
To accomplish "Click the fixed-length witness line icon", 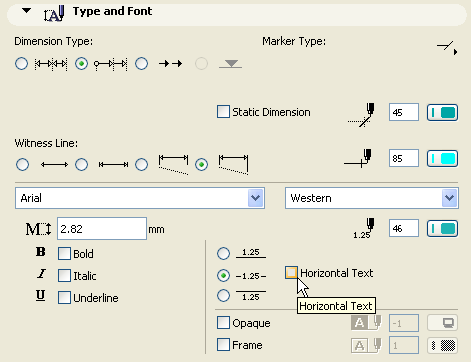I will pos(173,164).
